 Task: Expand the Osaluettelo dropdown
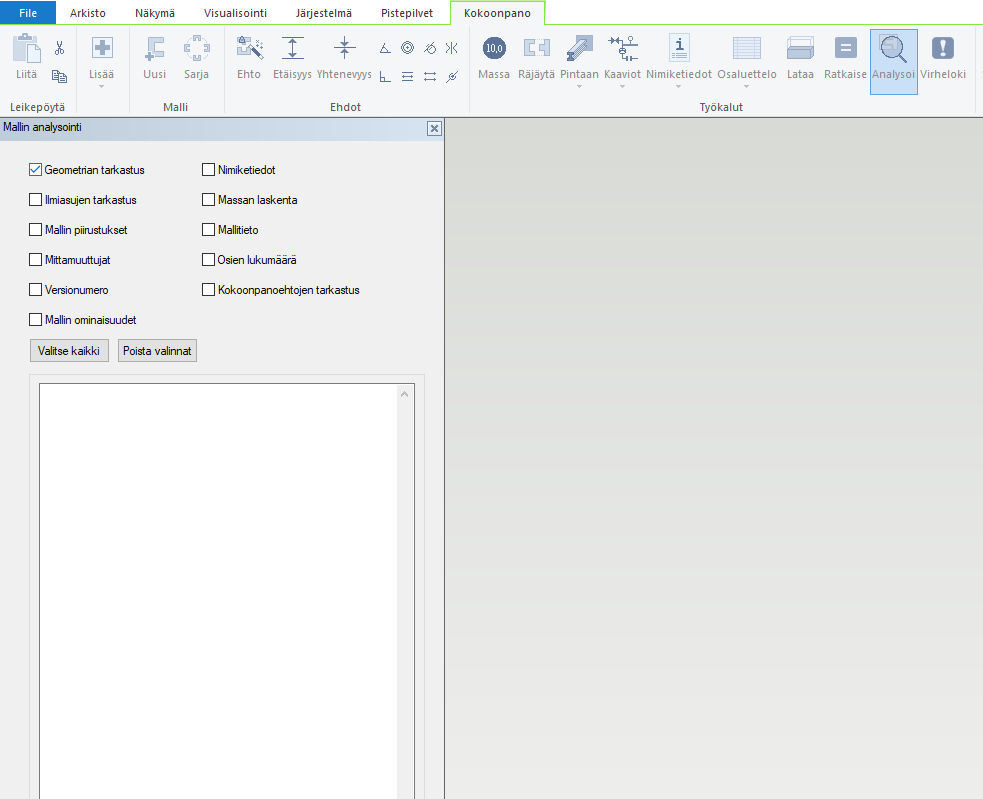[746, 86]
